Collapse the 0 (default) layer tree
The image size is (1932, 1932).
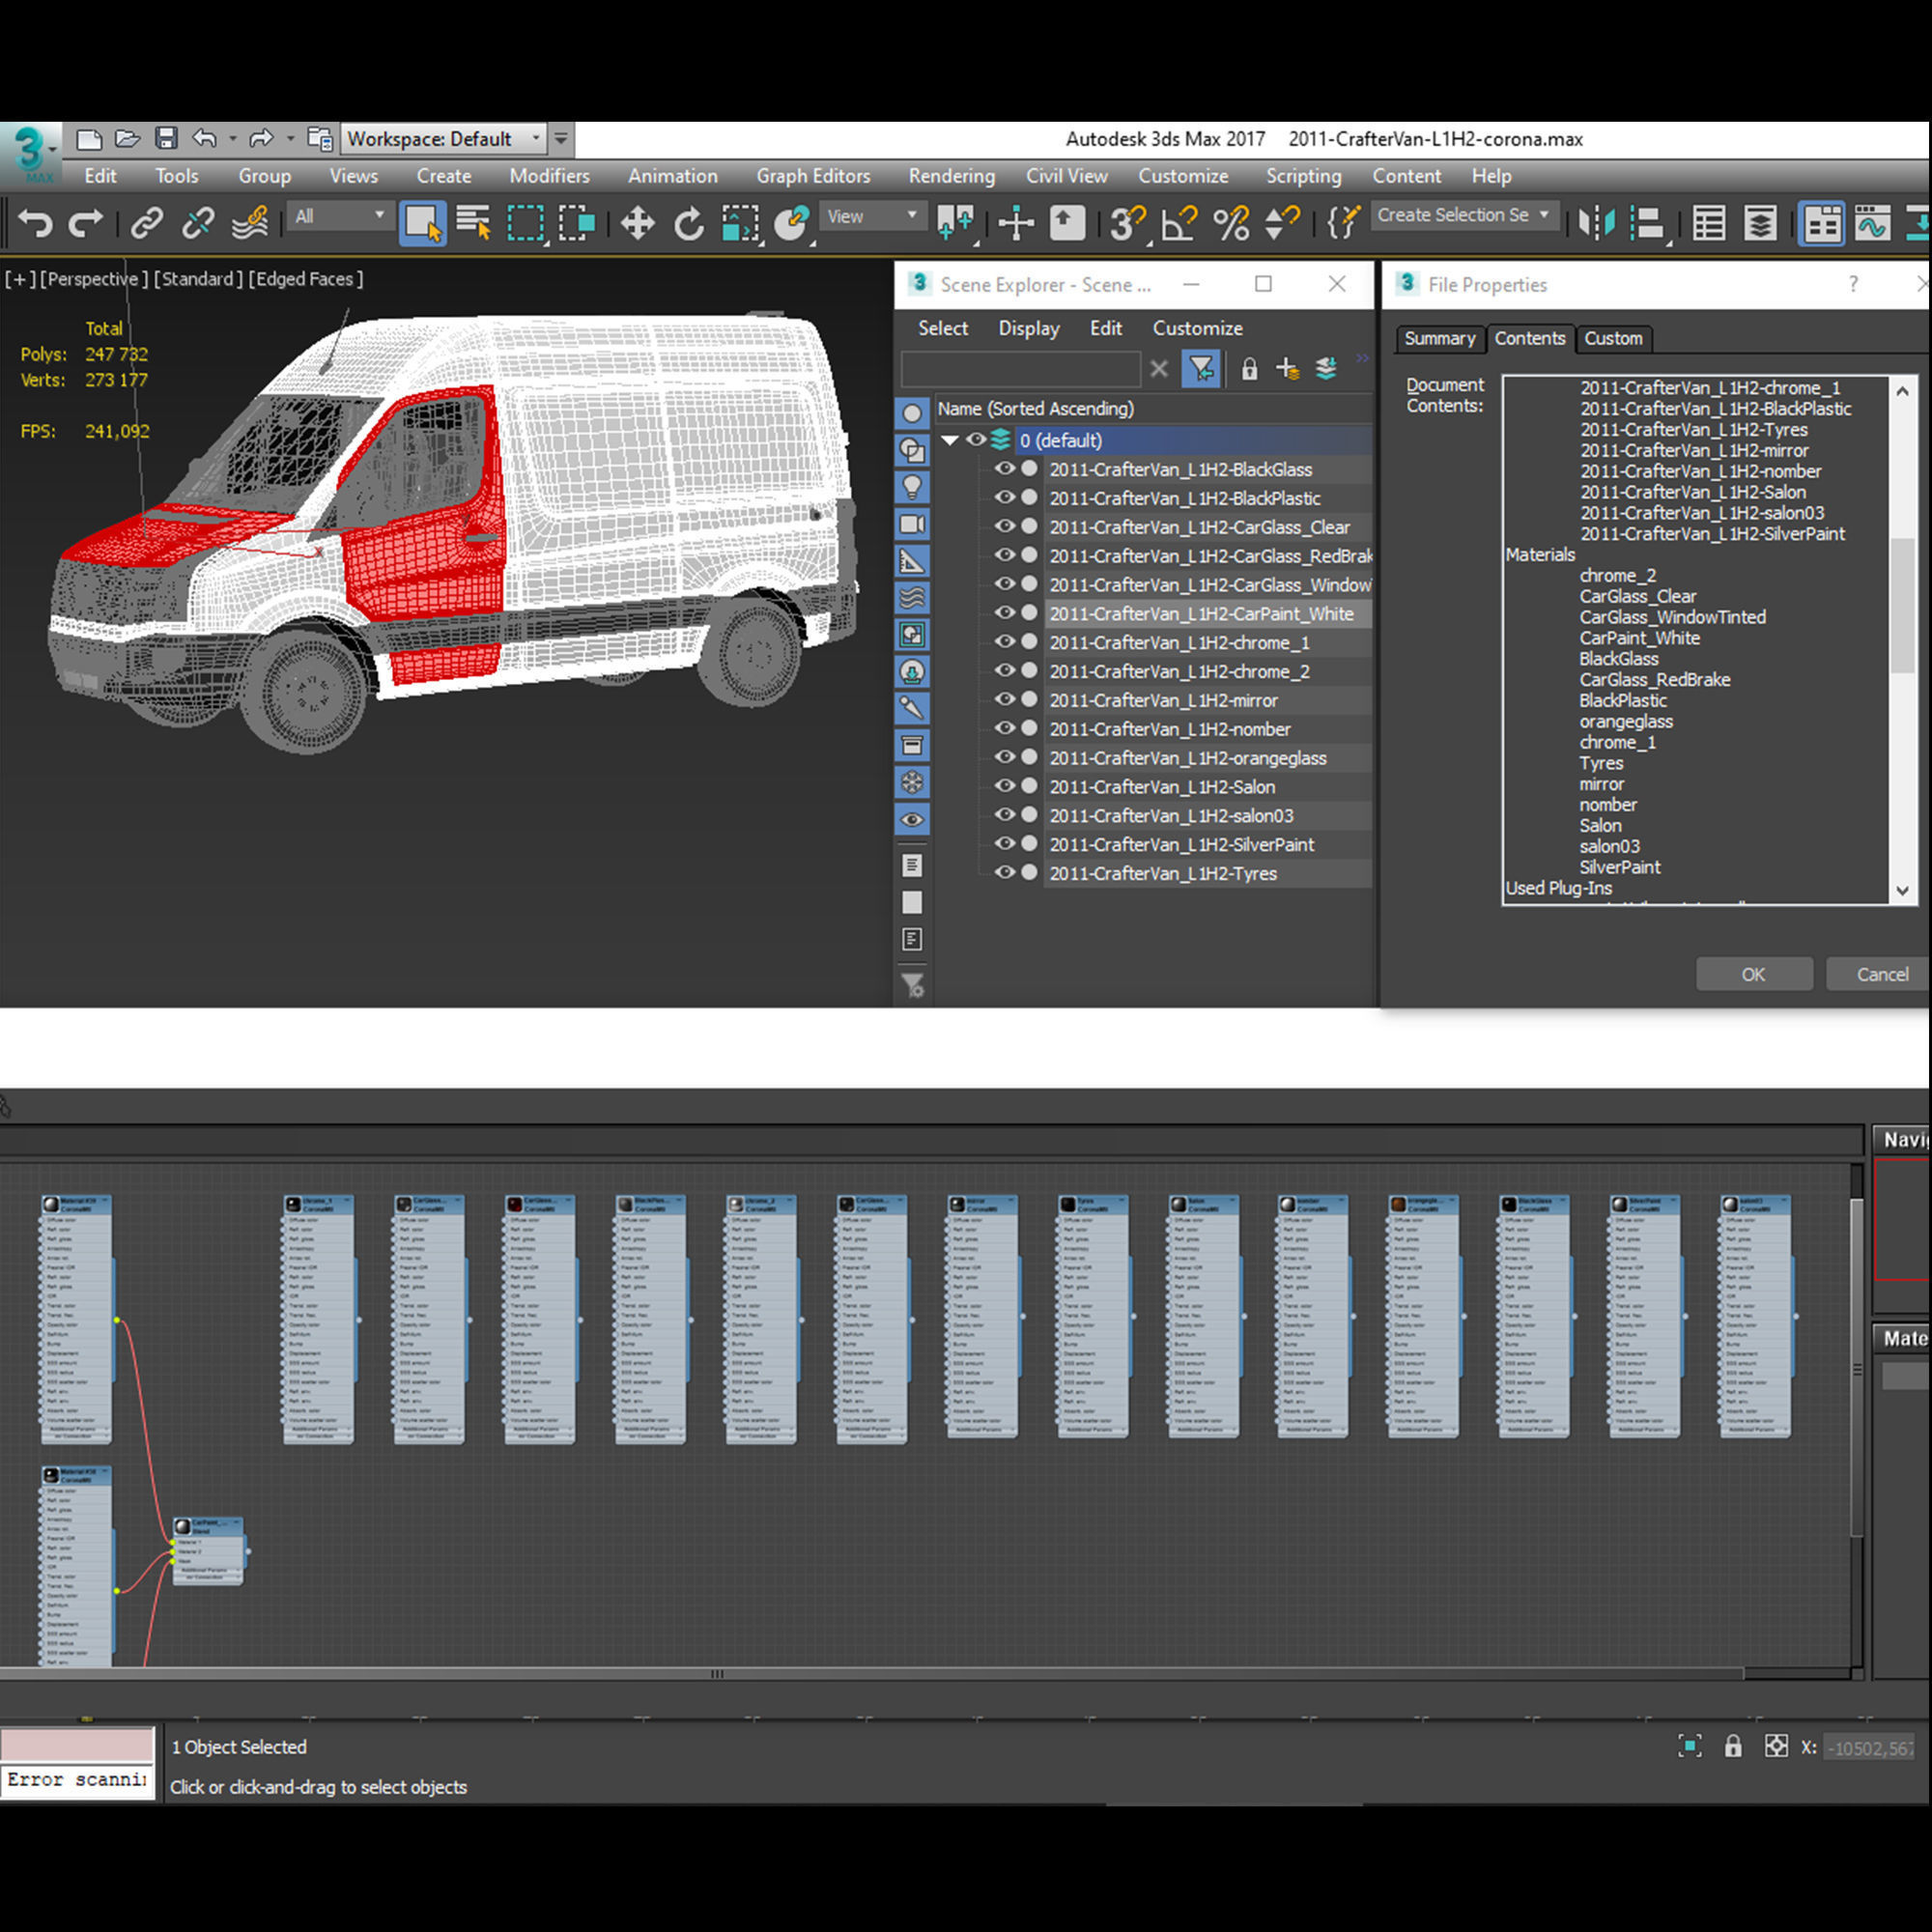click(950, 440)
